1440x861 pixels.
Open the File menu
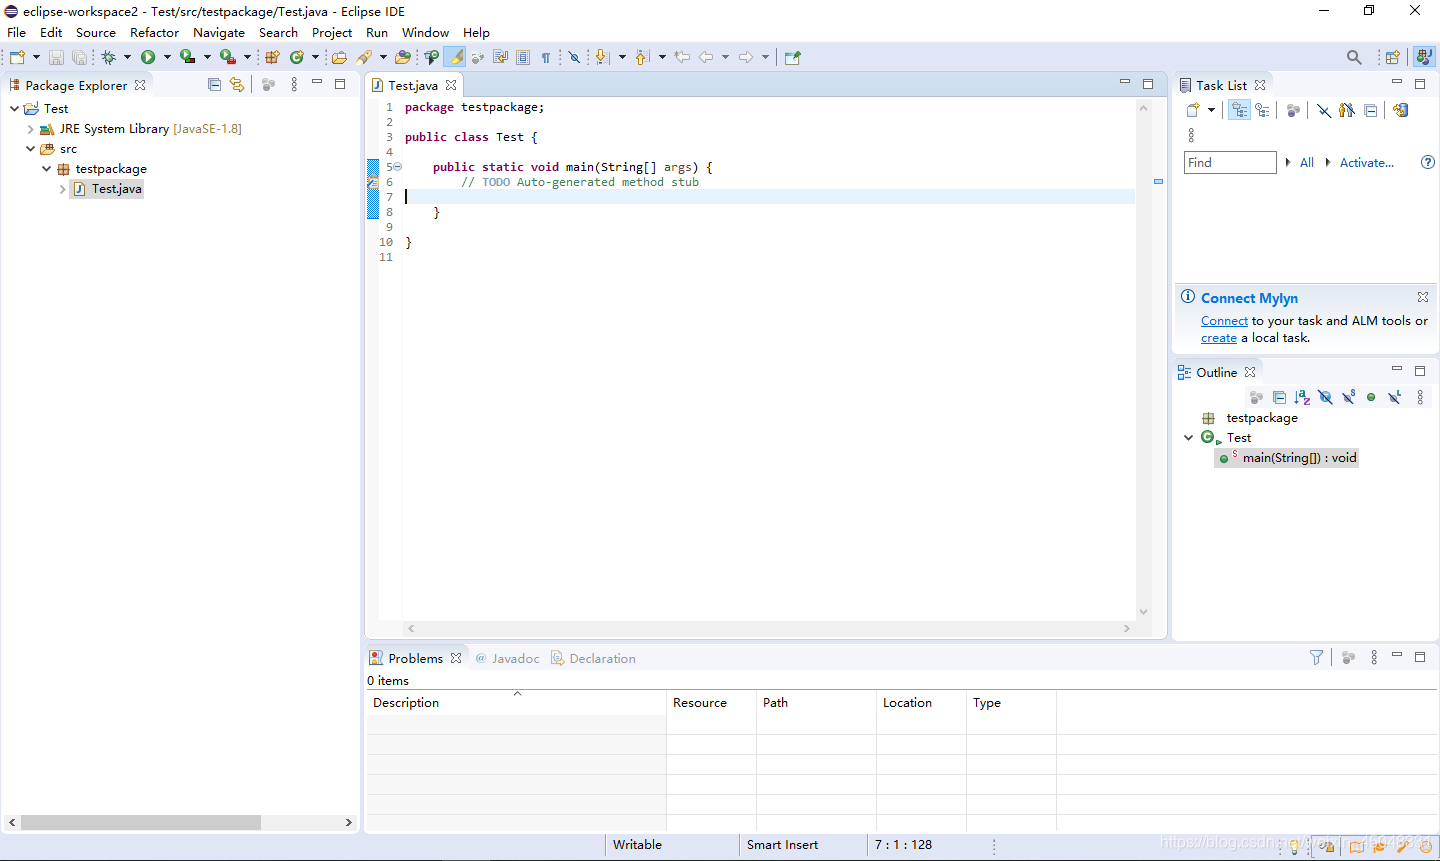point(16,32)
